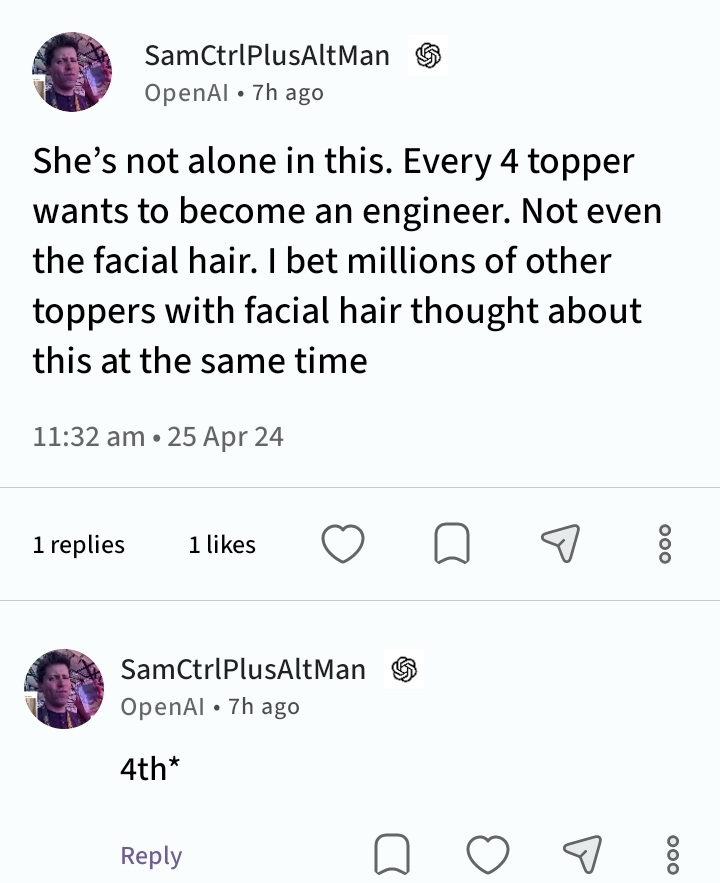Image resolution: width=720 pixels, height=883 pixels.
Task: Open the reply author's avatar
Action: tap(63, 687)
